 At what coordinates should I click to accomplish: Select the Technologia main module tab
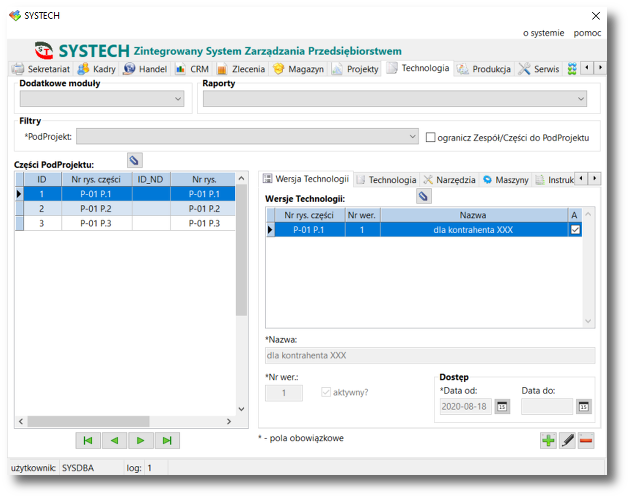point(418,68)
